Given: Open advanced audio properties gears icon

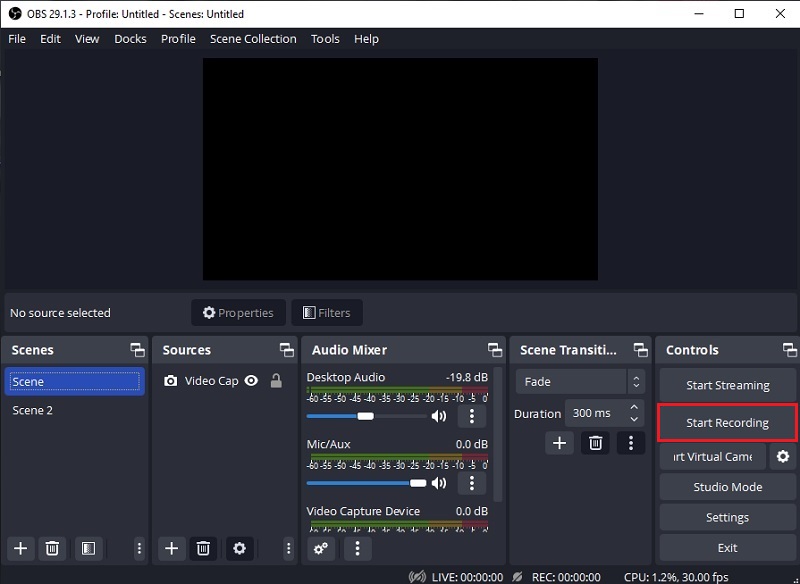Looking at the screenshot, I should click(321, 549).
